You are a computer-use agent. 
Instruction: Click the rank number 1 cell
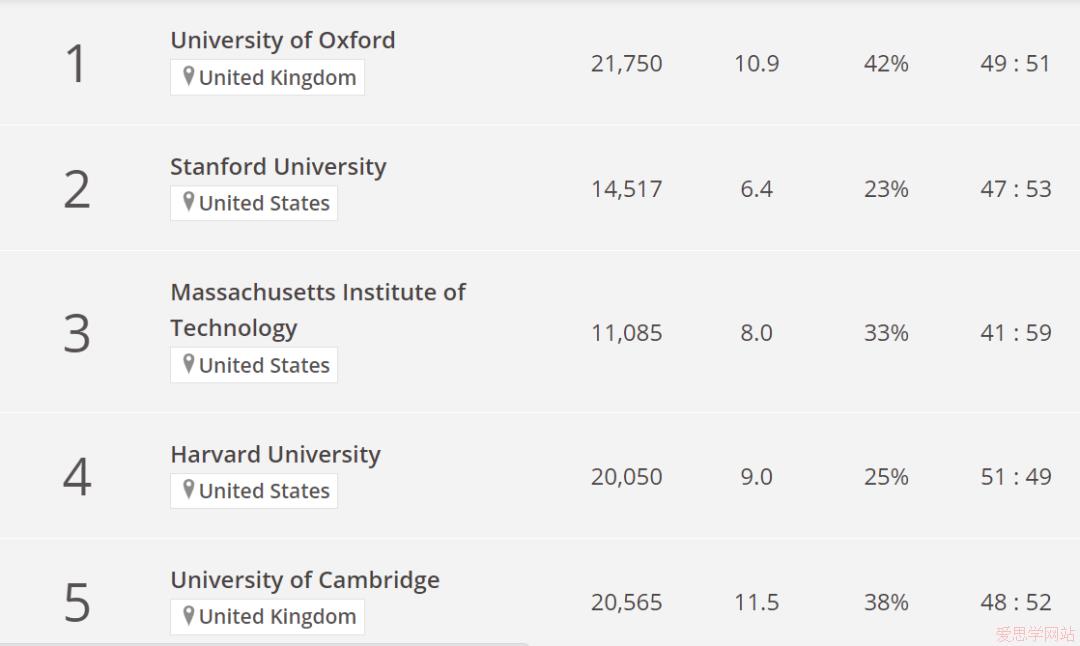pos(76,63)
